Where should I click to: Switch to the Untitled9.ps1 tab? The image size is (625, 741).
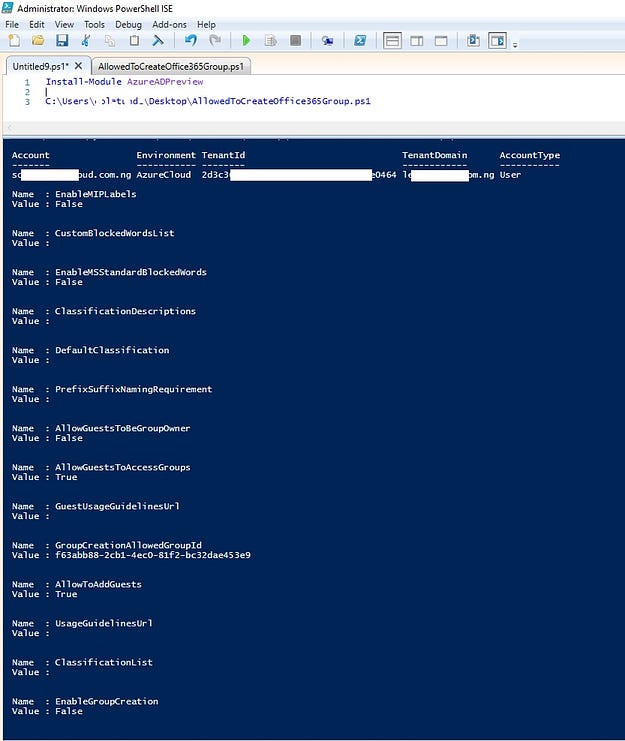(40, 66)
